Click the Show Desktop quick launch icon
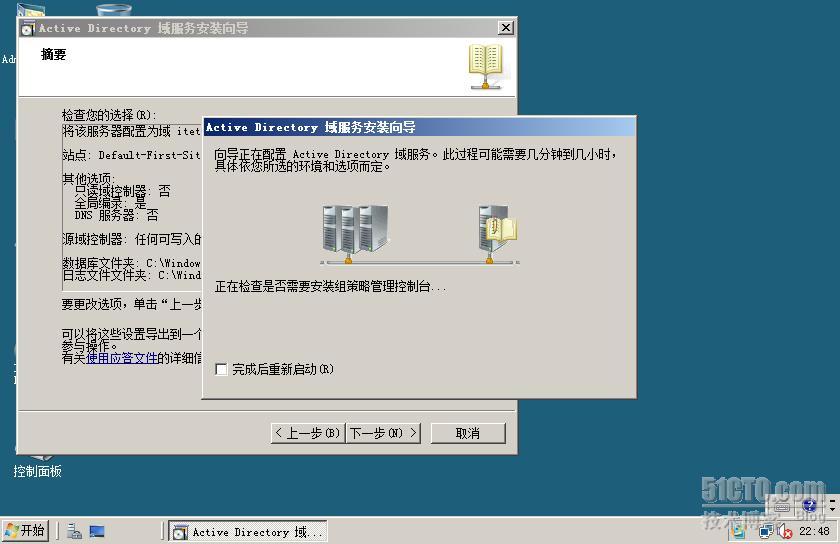The image size is (840, 544). coord(97,531)
